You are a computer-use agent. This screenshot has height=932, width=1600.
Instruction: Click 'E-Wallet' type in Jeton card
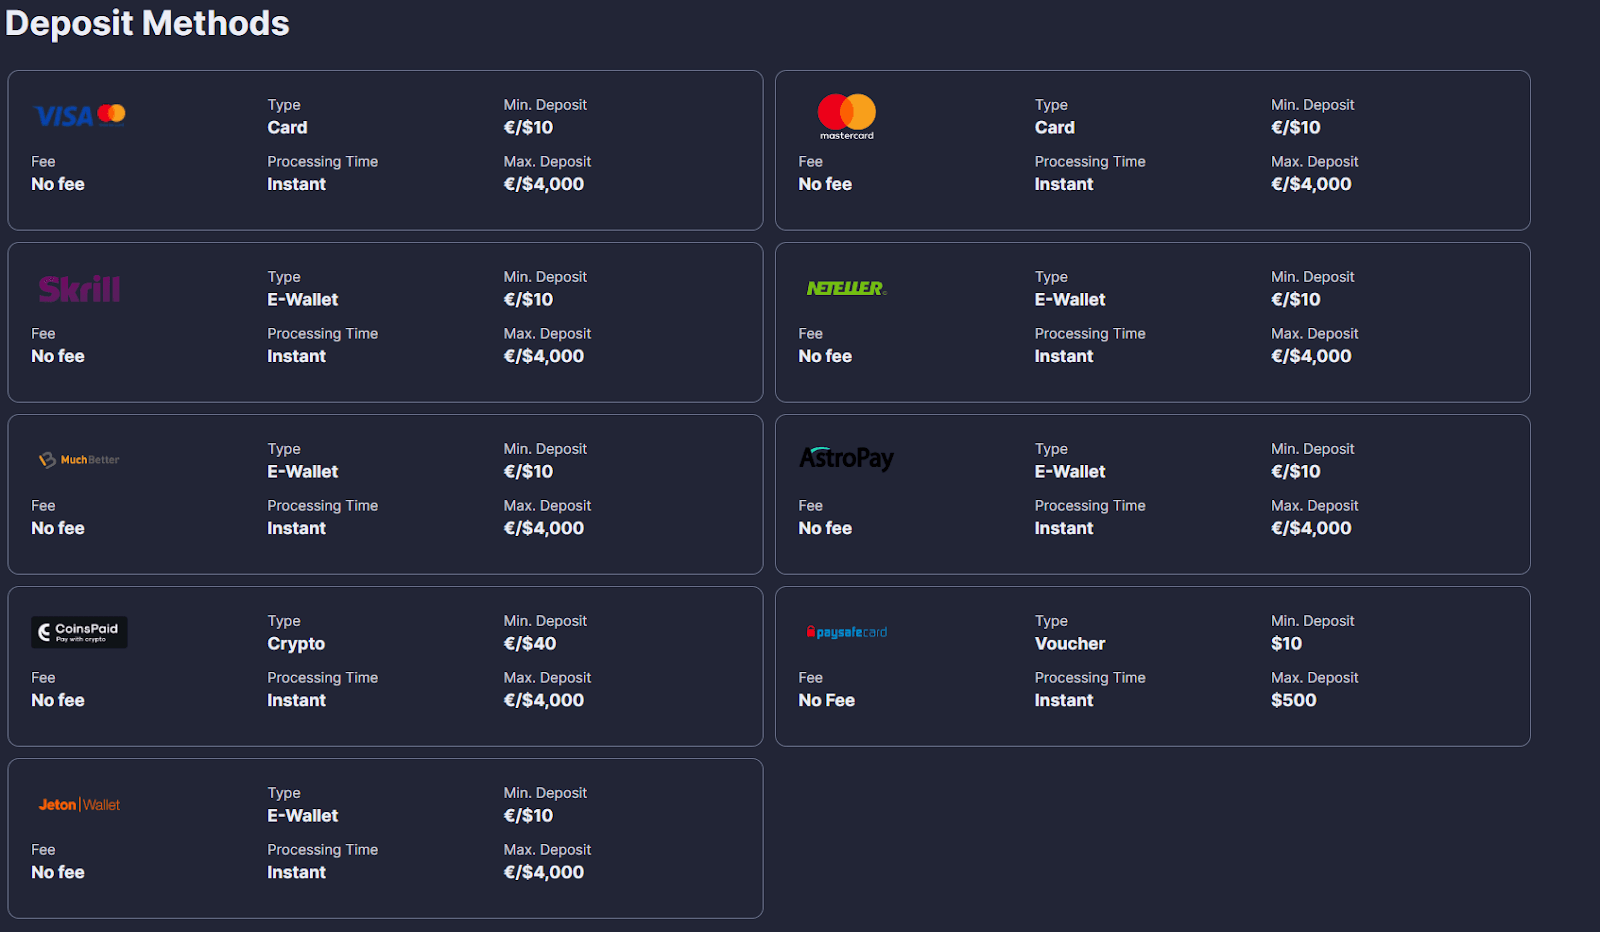click(x=302, y=815)
